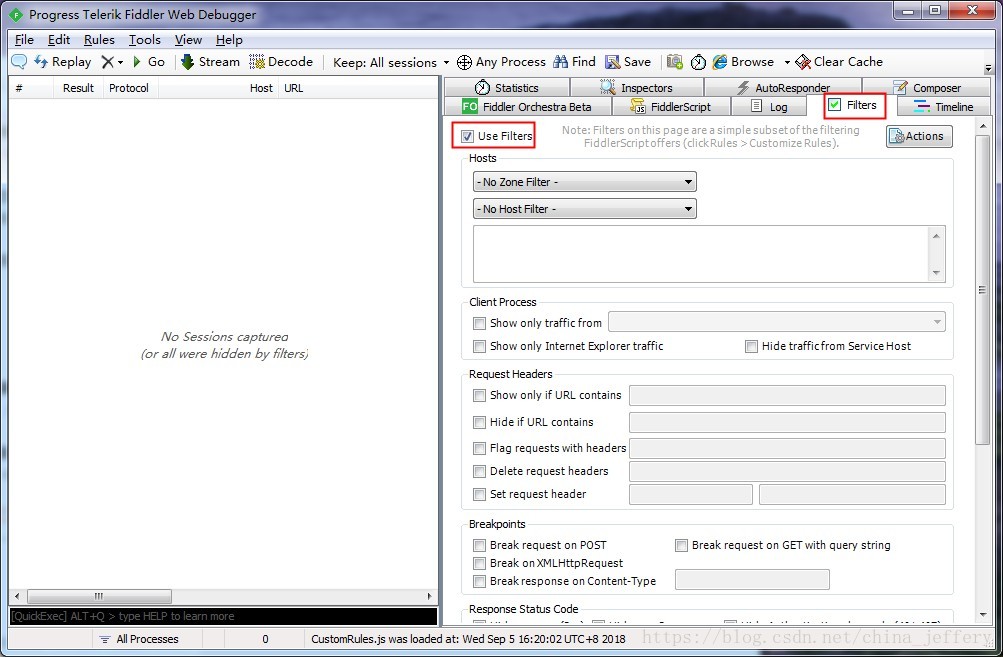The width and height of the screenshot is (1003, 657).
Task: Switch to the AutoResponder tab
Action: point(783,88)
